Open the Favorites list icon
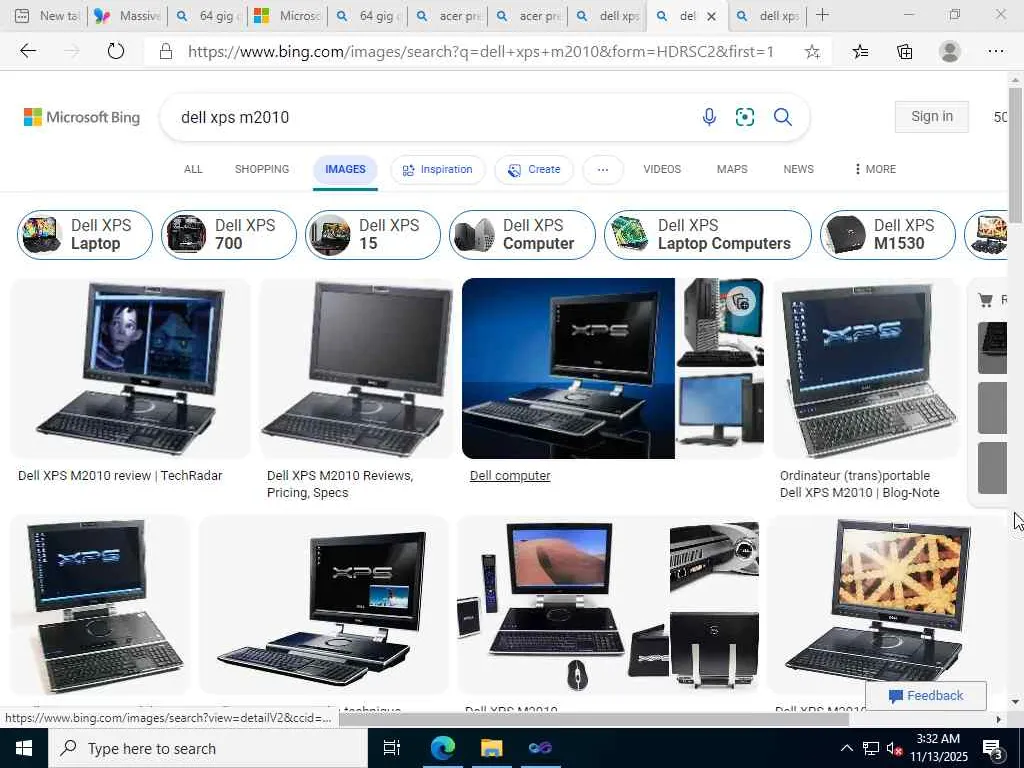This screenshot has width=1024, height=768. (860, 52)
